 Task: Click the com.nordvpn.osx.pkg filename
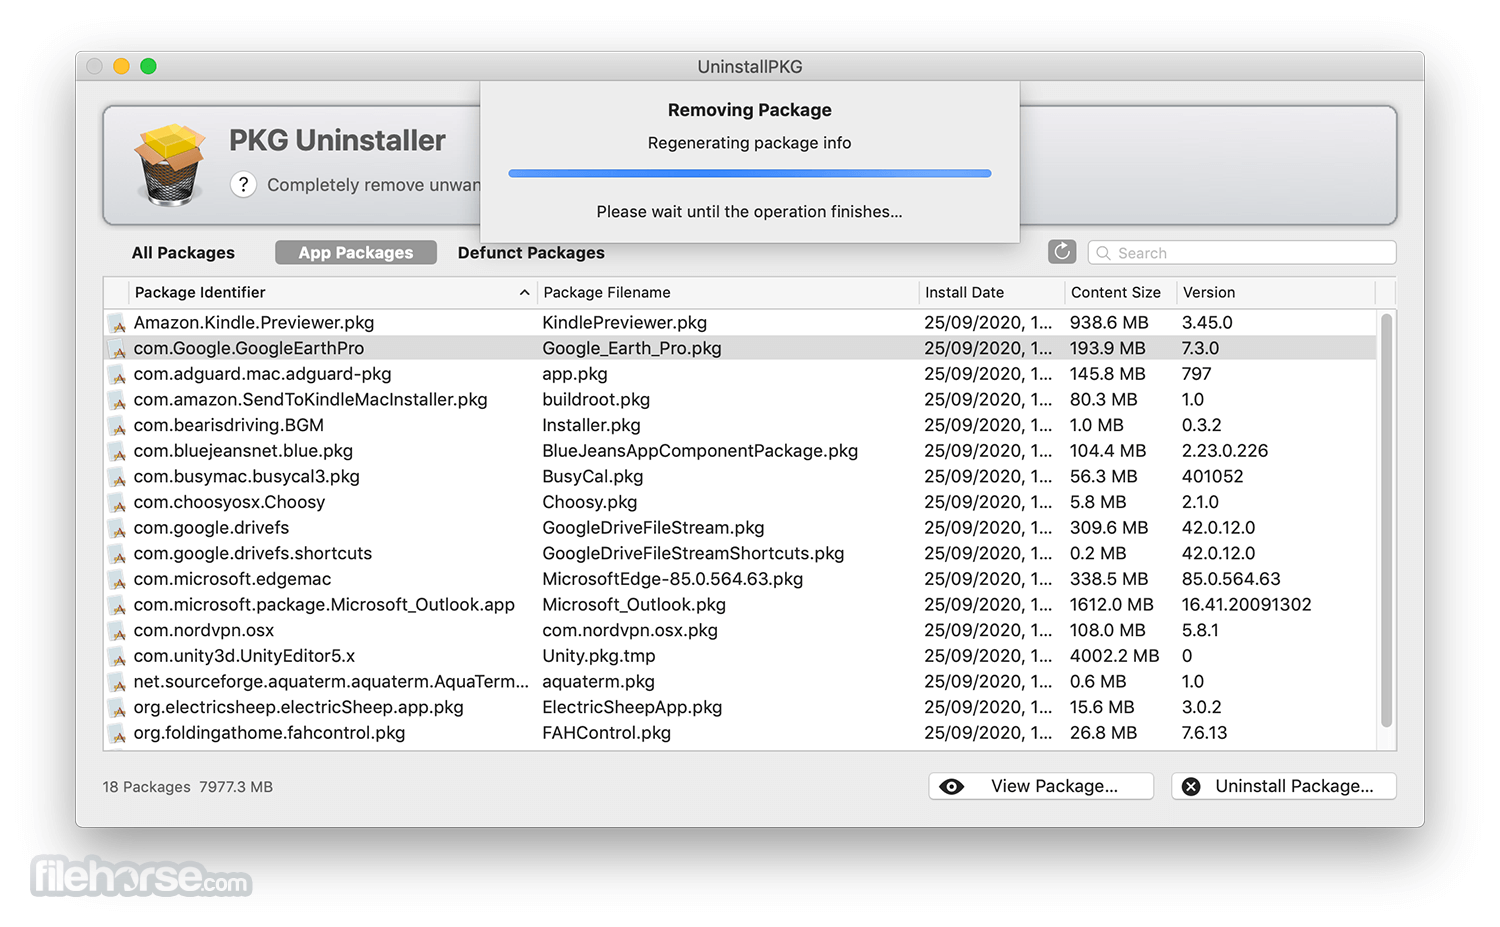(x=630, y=631)
